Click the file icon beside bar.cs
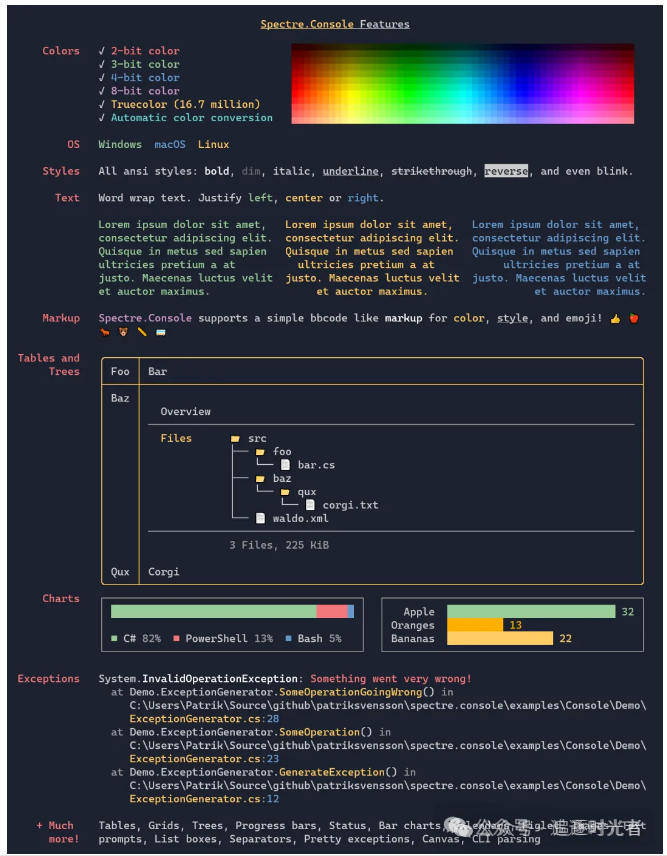Viewport: 667px width, 856px height. pyautogui.click(x=285, y=465)
